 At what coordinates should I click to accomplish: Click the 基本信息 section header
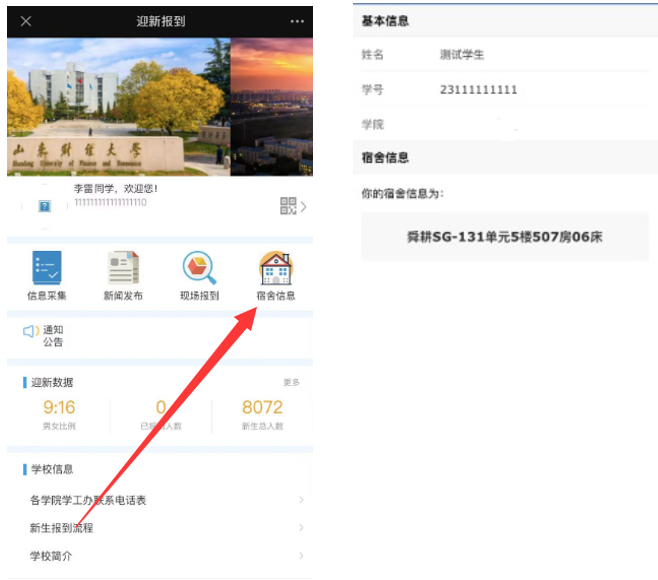(385, 21)
